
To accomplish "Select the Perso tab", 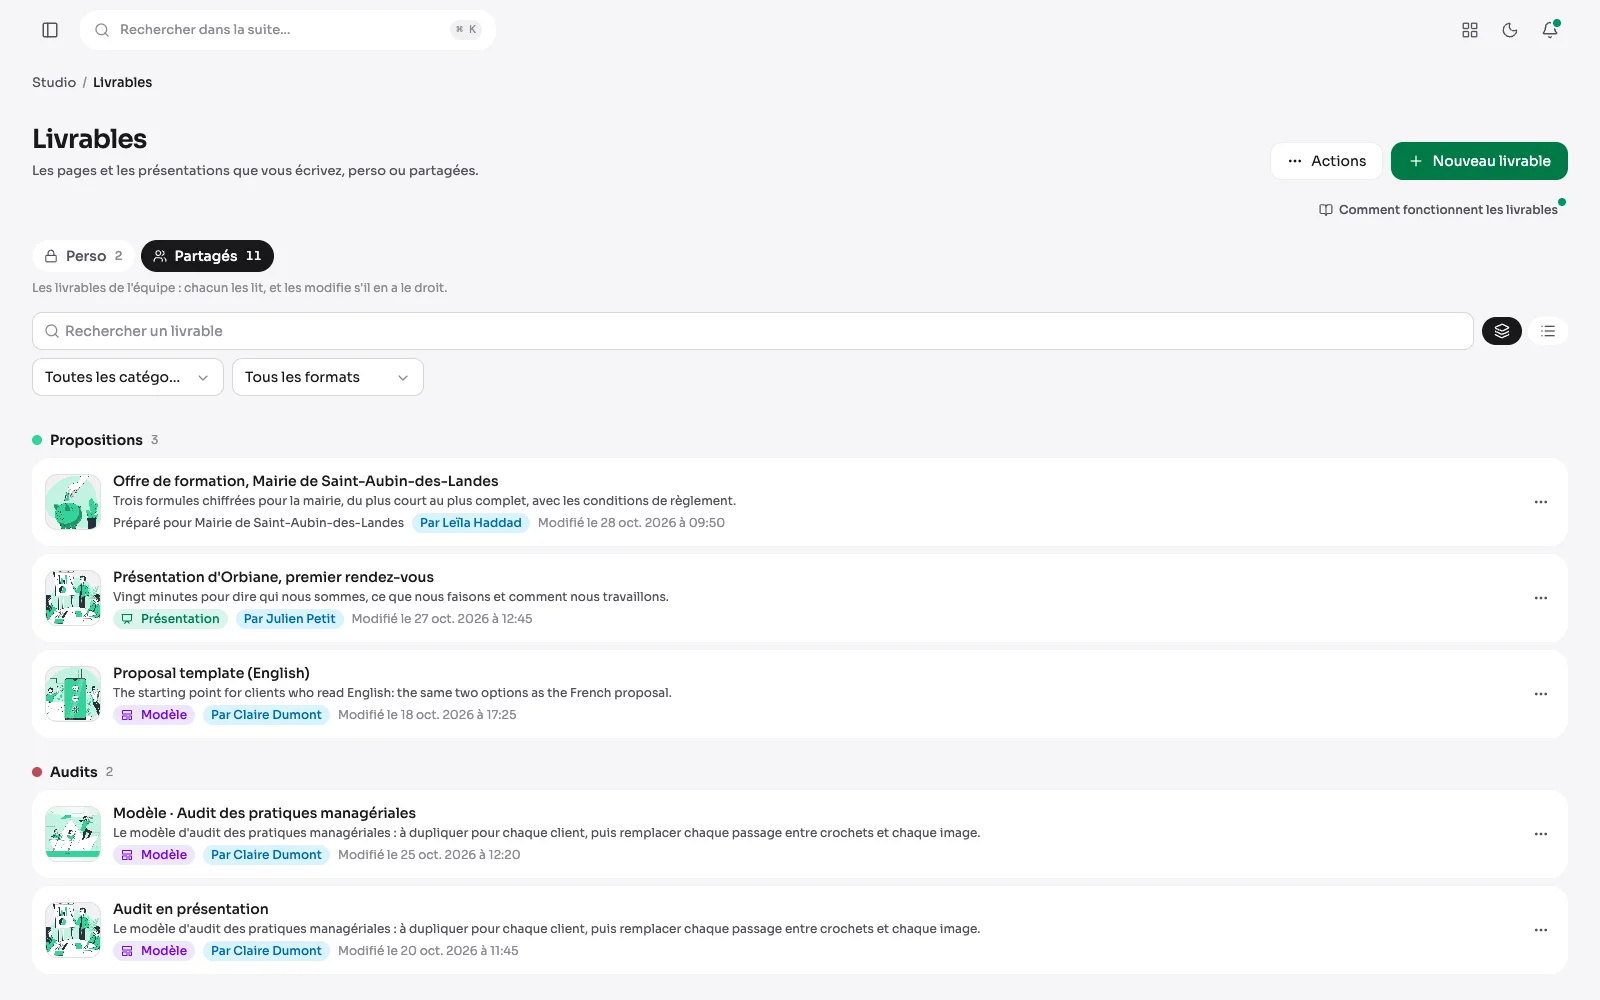I will pos(84,256).
